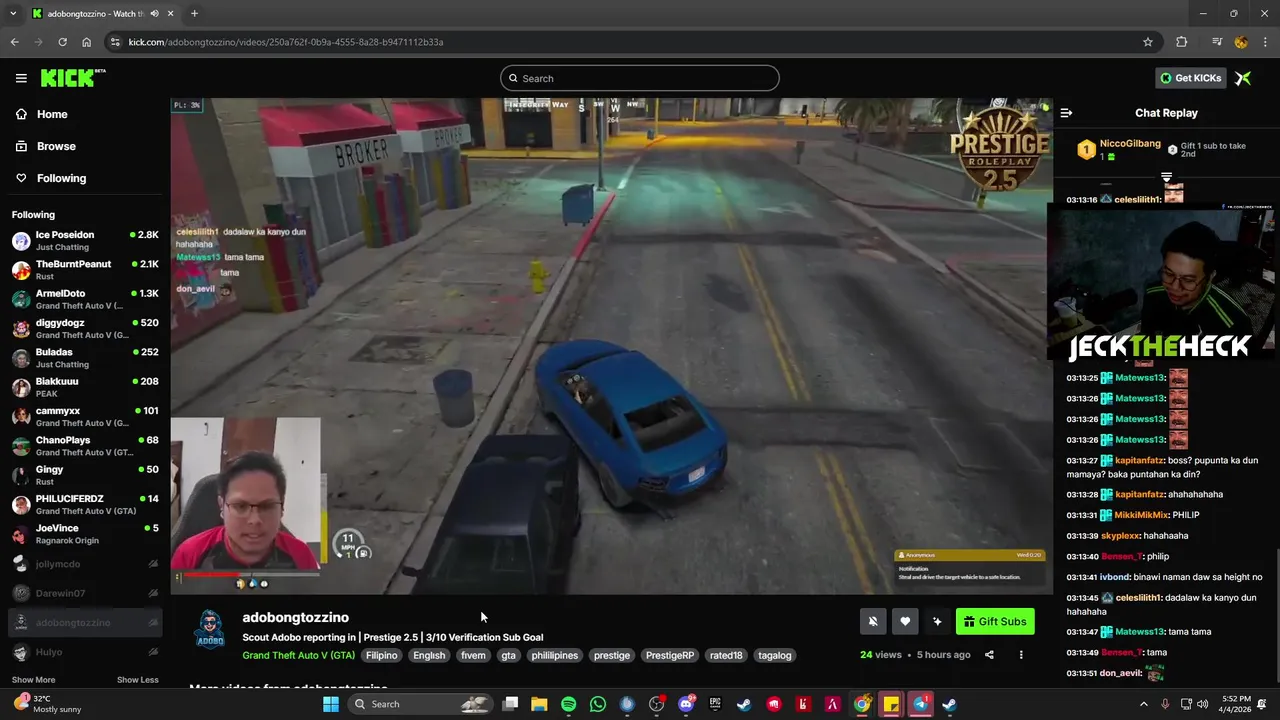
Task: Open Chrome tab search dropdown arrow
Action: [14, 14]
